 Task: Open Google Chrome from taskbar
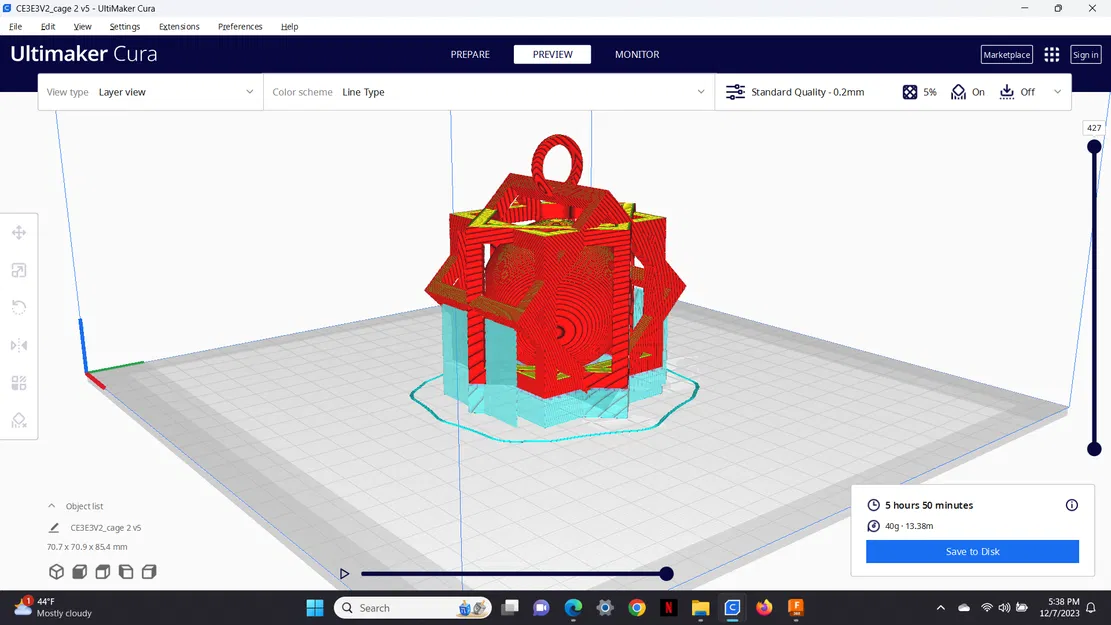pos(637,607)
